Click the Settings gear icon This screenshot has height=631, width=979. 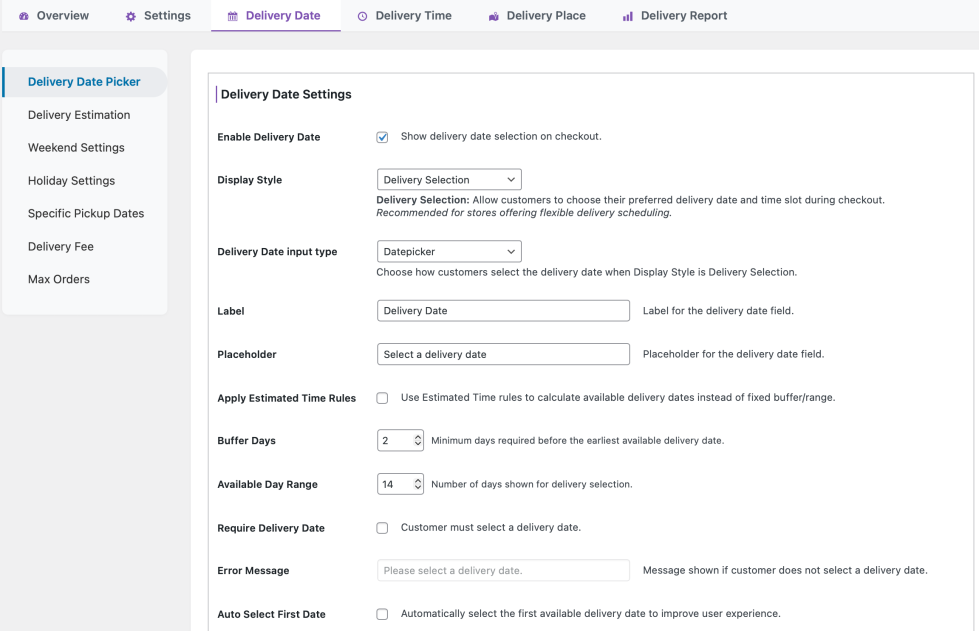pyautogui.click(x=130, y=16)
